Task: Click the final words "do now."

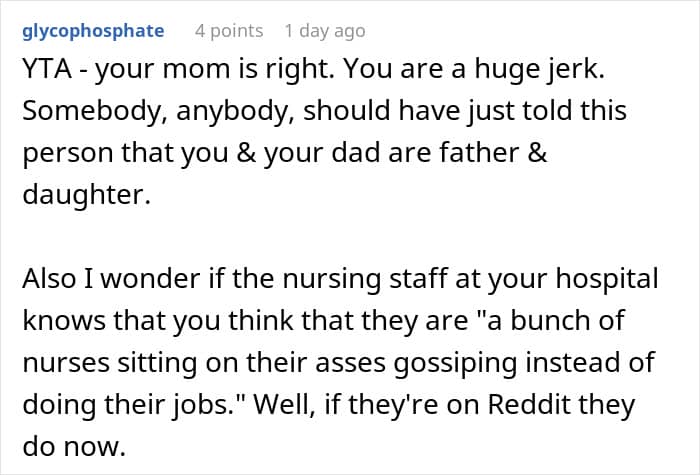Action: click(74, 446)
